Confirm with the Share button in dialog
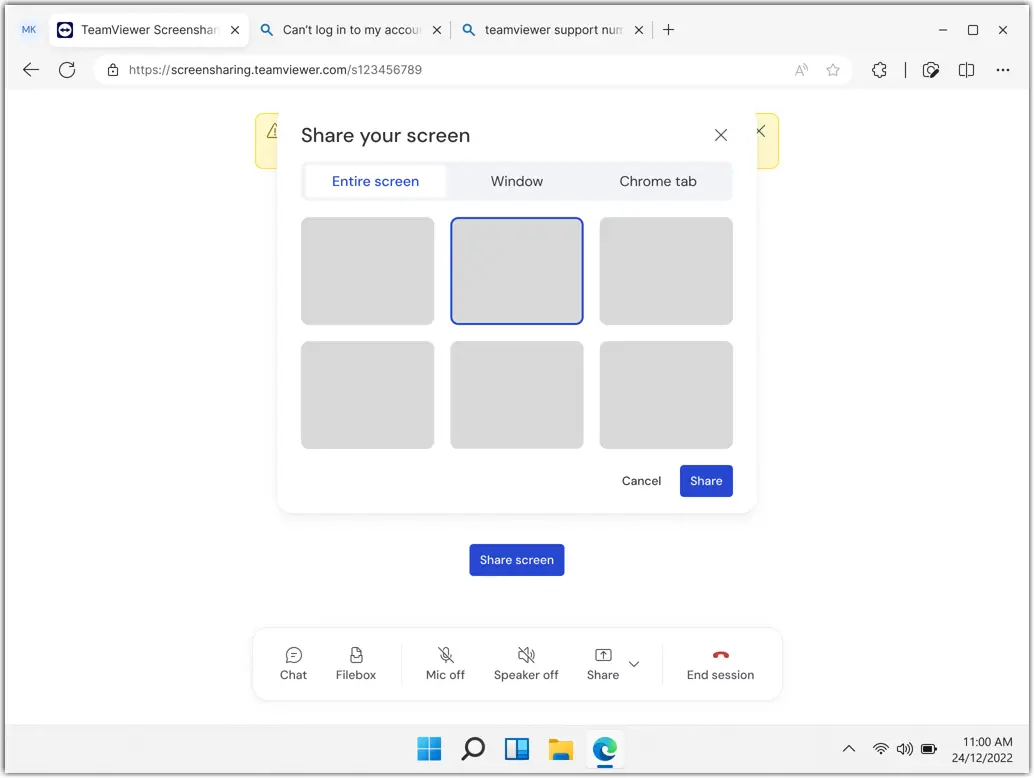This screenshot has width=1034, height=778. pyautogui.click(x=706, y=481)
